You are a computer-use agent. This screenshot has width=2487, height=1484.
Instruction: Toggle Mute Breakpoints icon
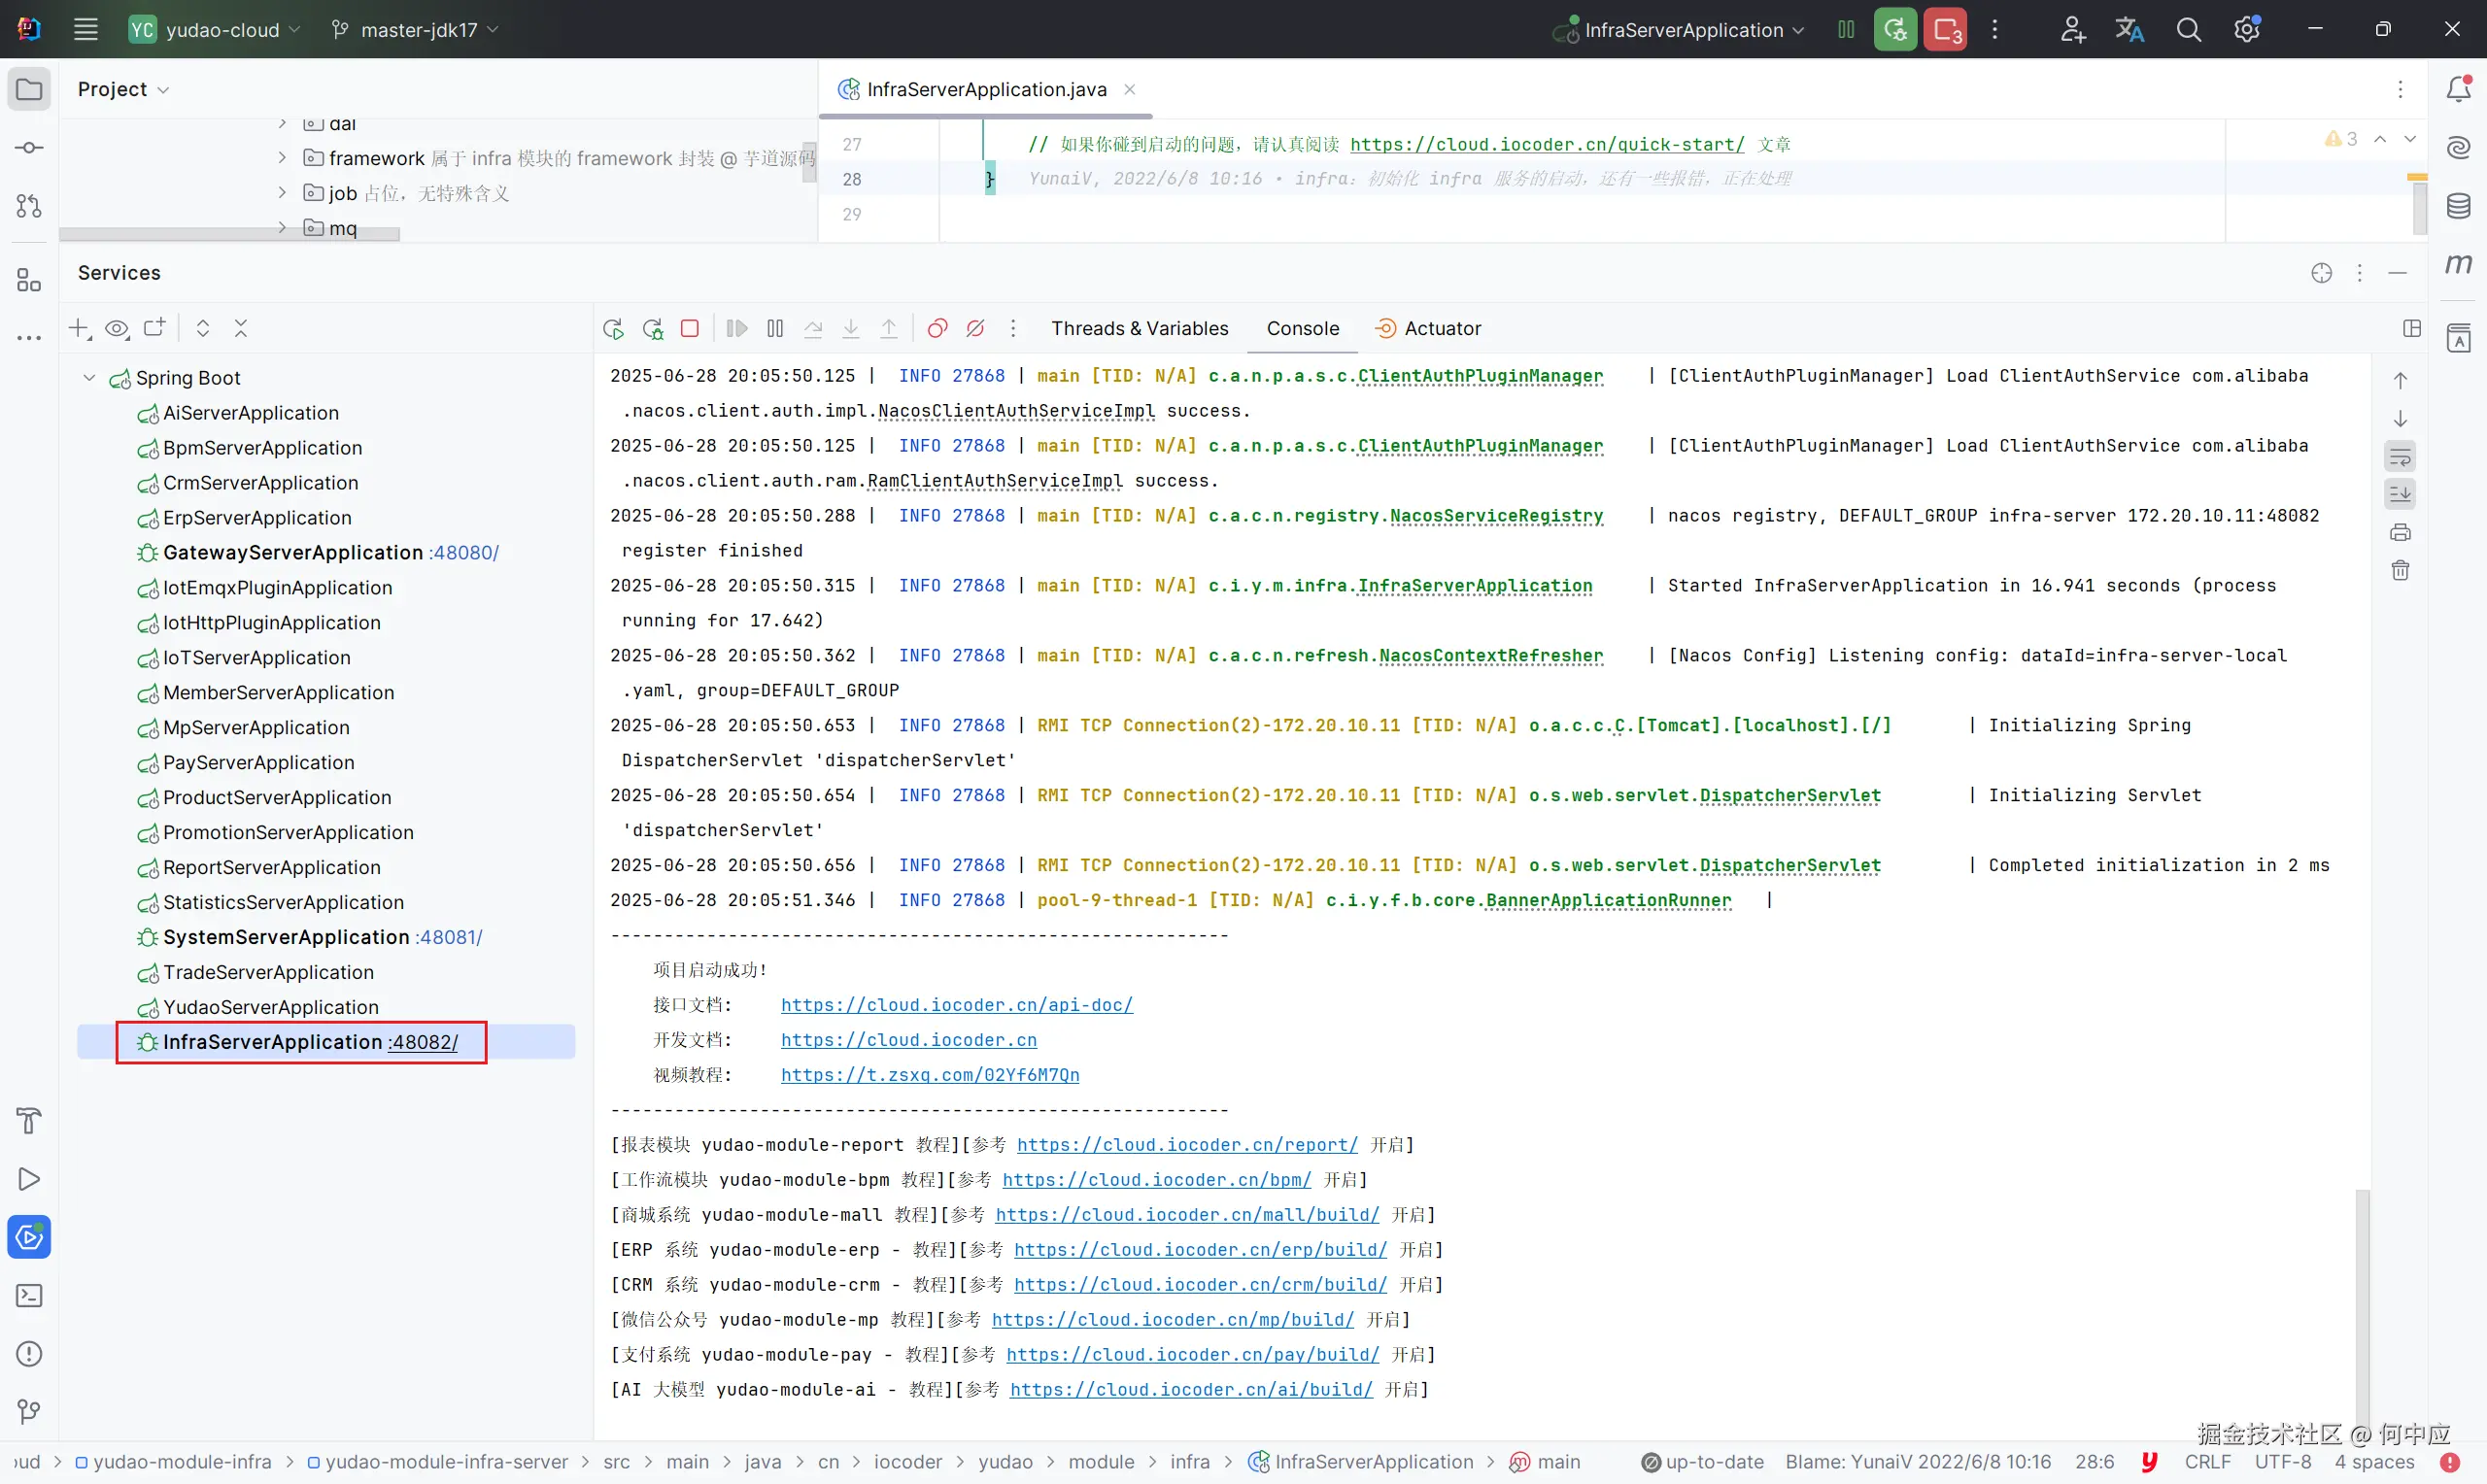(x=975, y=328)
